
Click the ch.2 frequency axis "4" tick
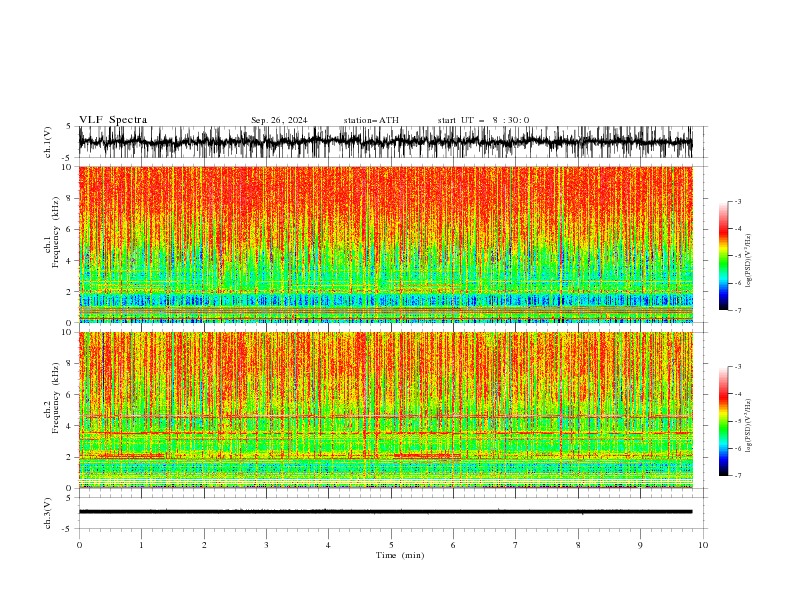(x=69, y=426)
